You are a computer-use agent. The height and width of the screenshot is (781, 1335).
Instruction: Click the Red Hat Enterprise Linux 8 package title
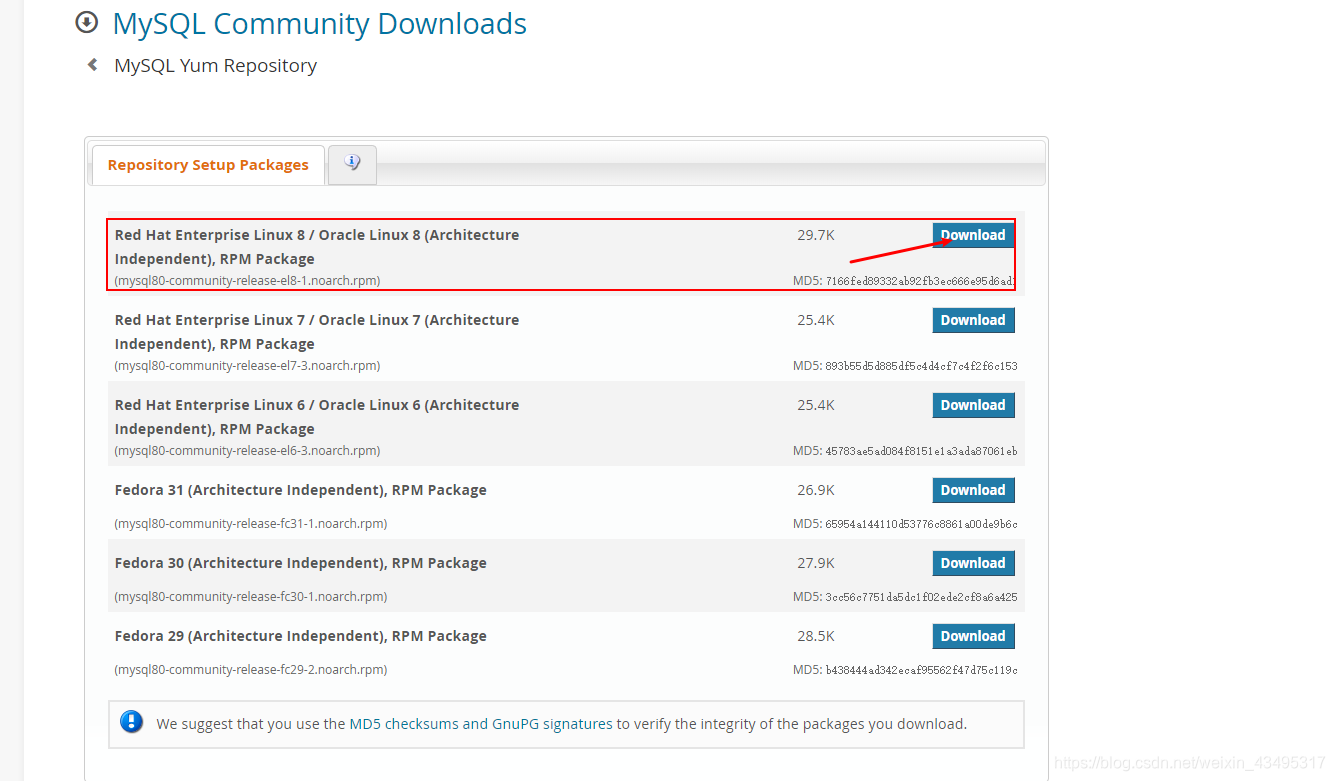pyautogui.click(x=317, y=247)
